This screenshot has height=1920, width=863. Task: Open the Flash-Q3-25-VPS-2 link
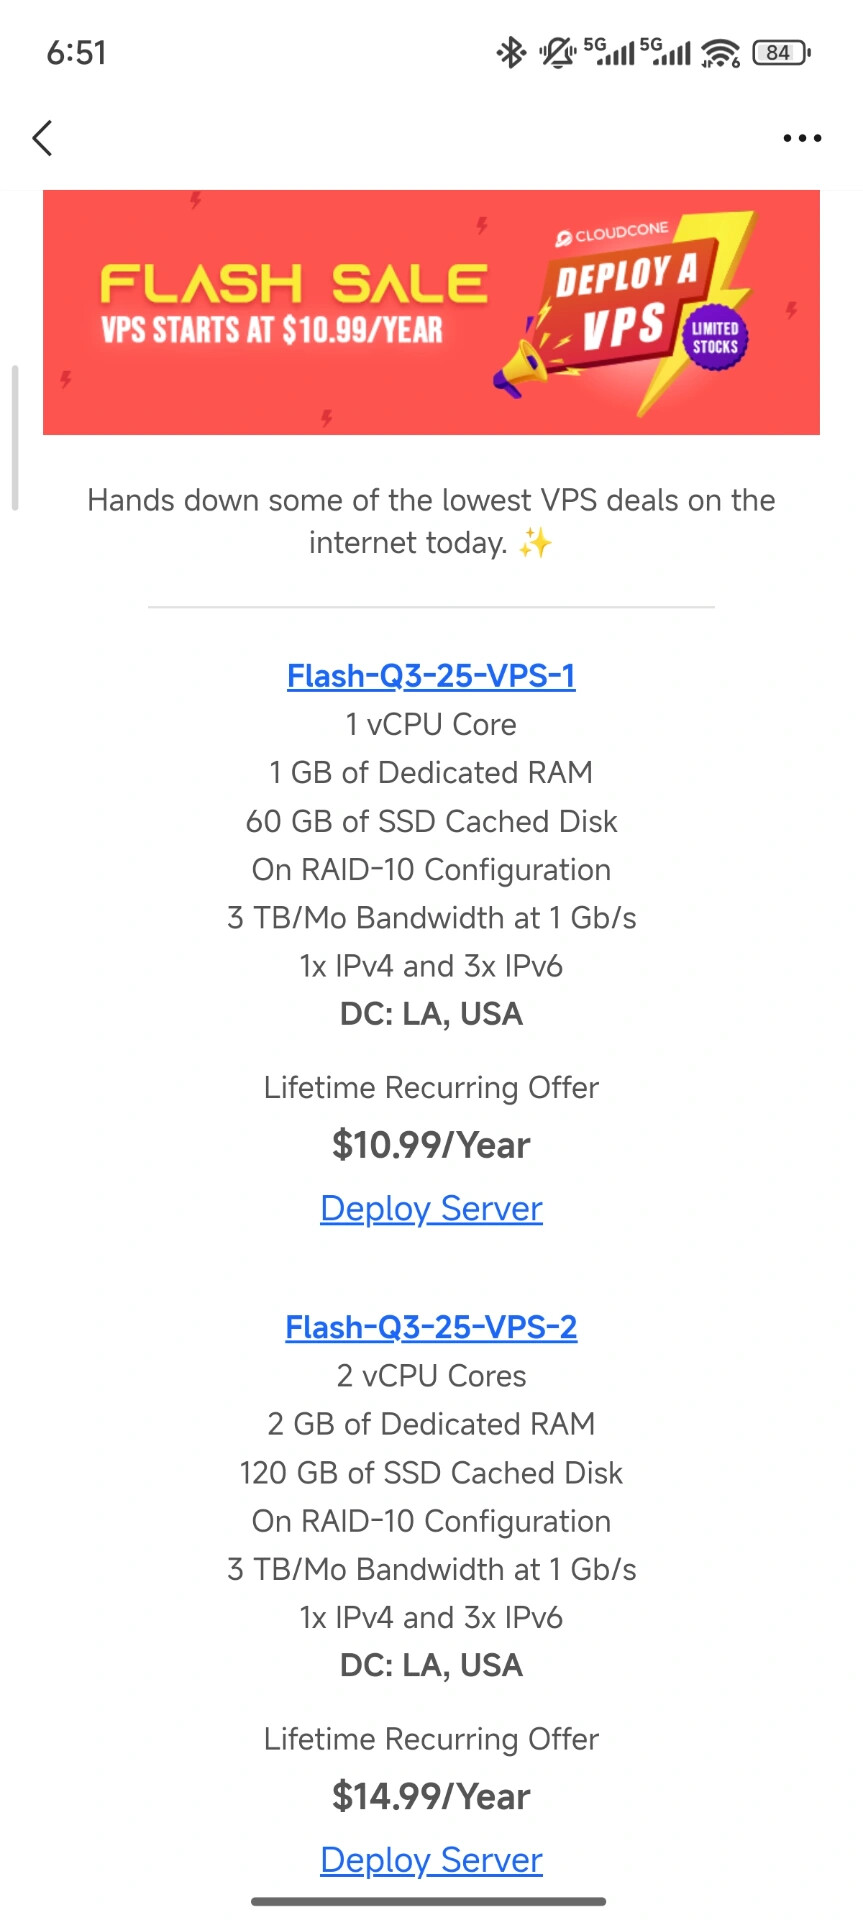[431, 1327]
